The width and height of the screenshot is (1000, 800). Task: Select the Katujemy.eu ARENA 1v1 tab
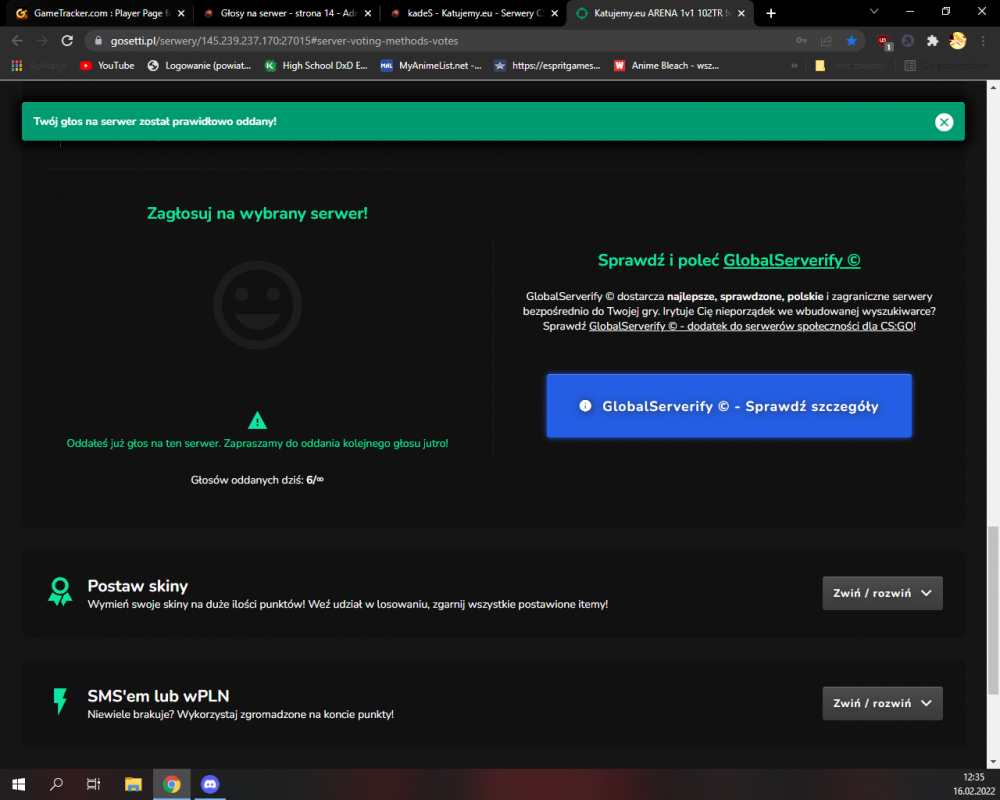click(660, 13)
